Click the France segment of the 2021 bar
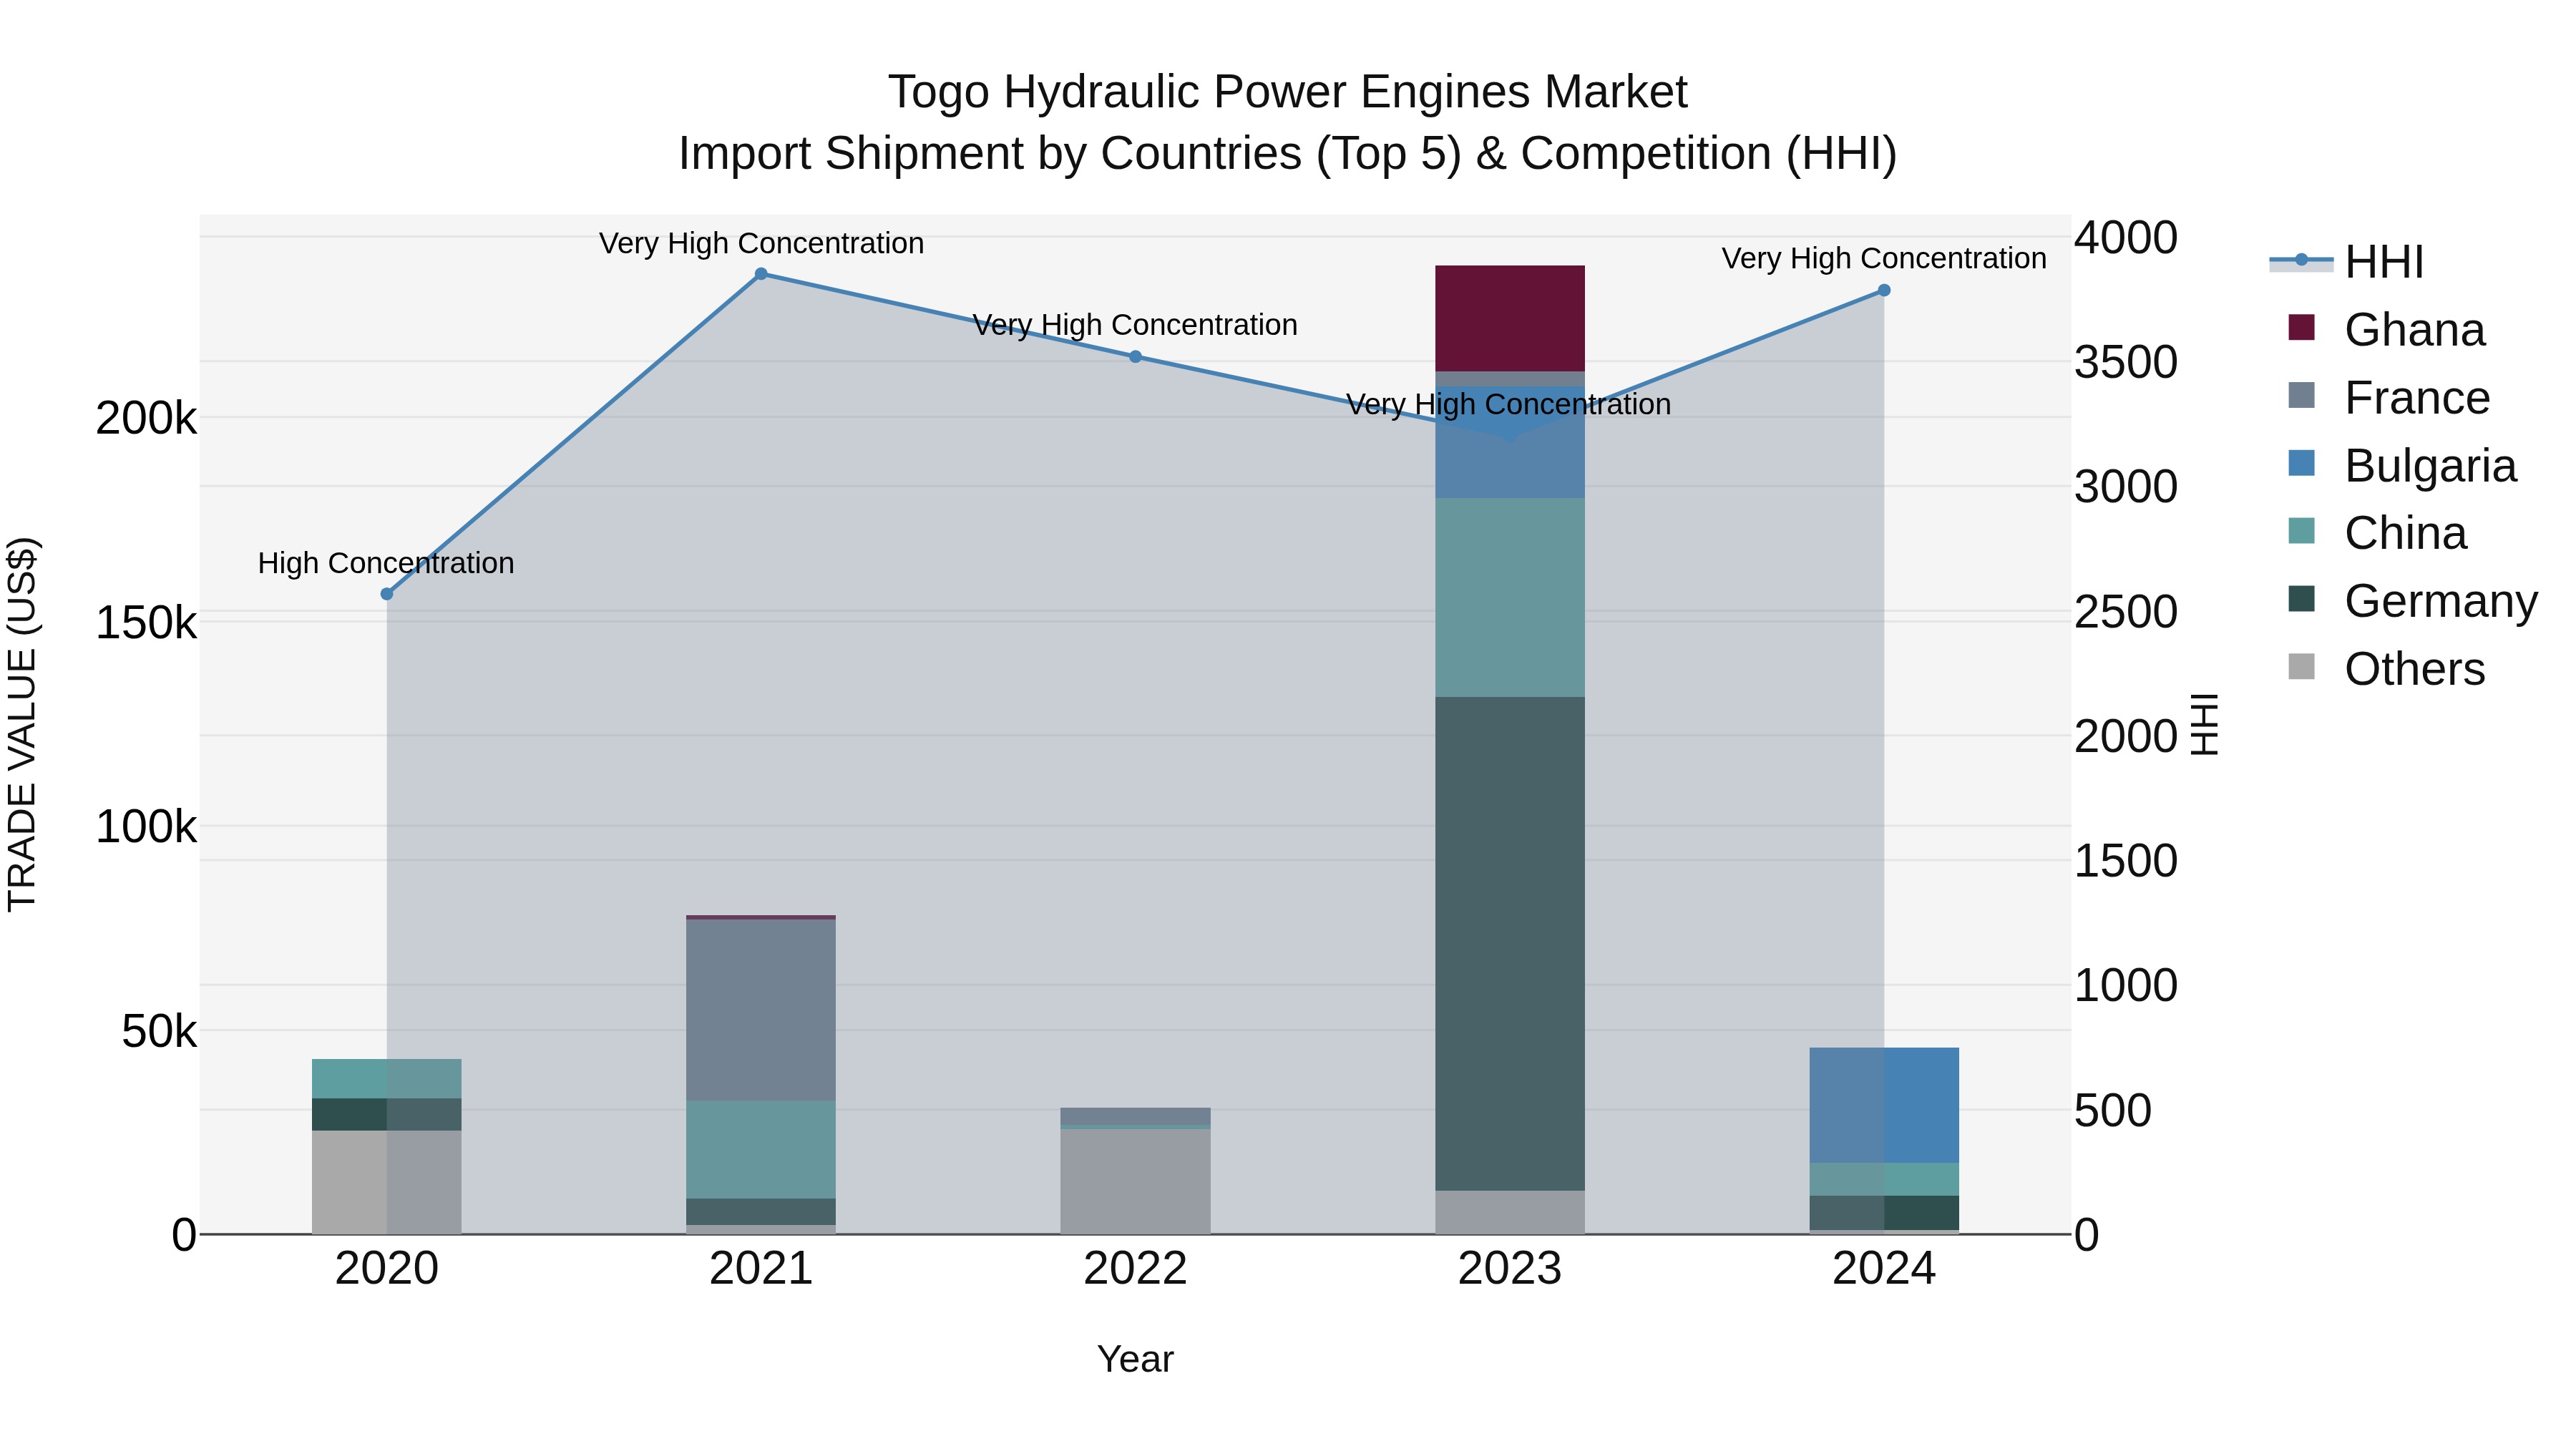This screenshot has height=1449, width=2576. tap(761, 1010)
